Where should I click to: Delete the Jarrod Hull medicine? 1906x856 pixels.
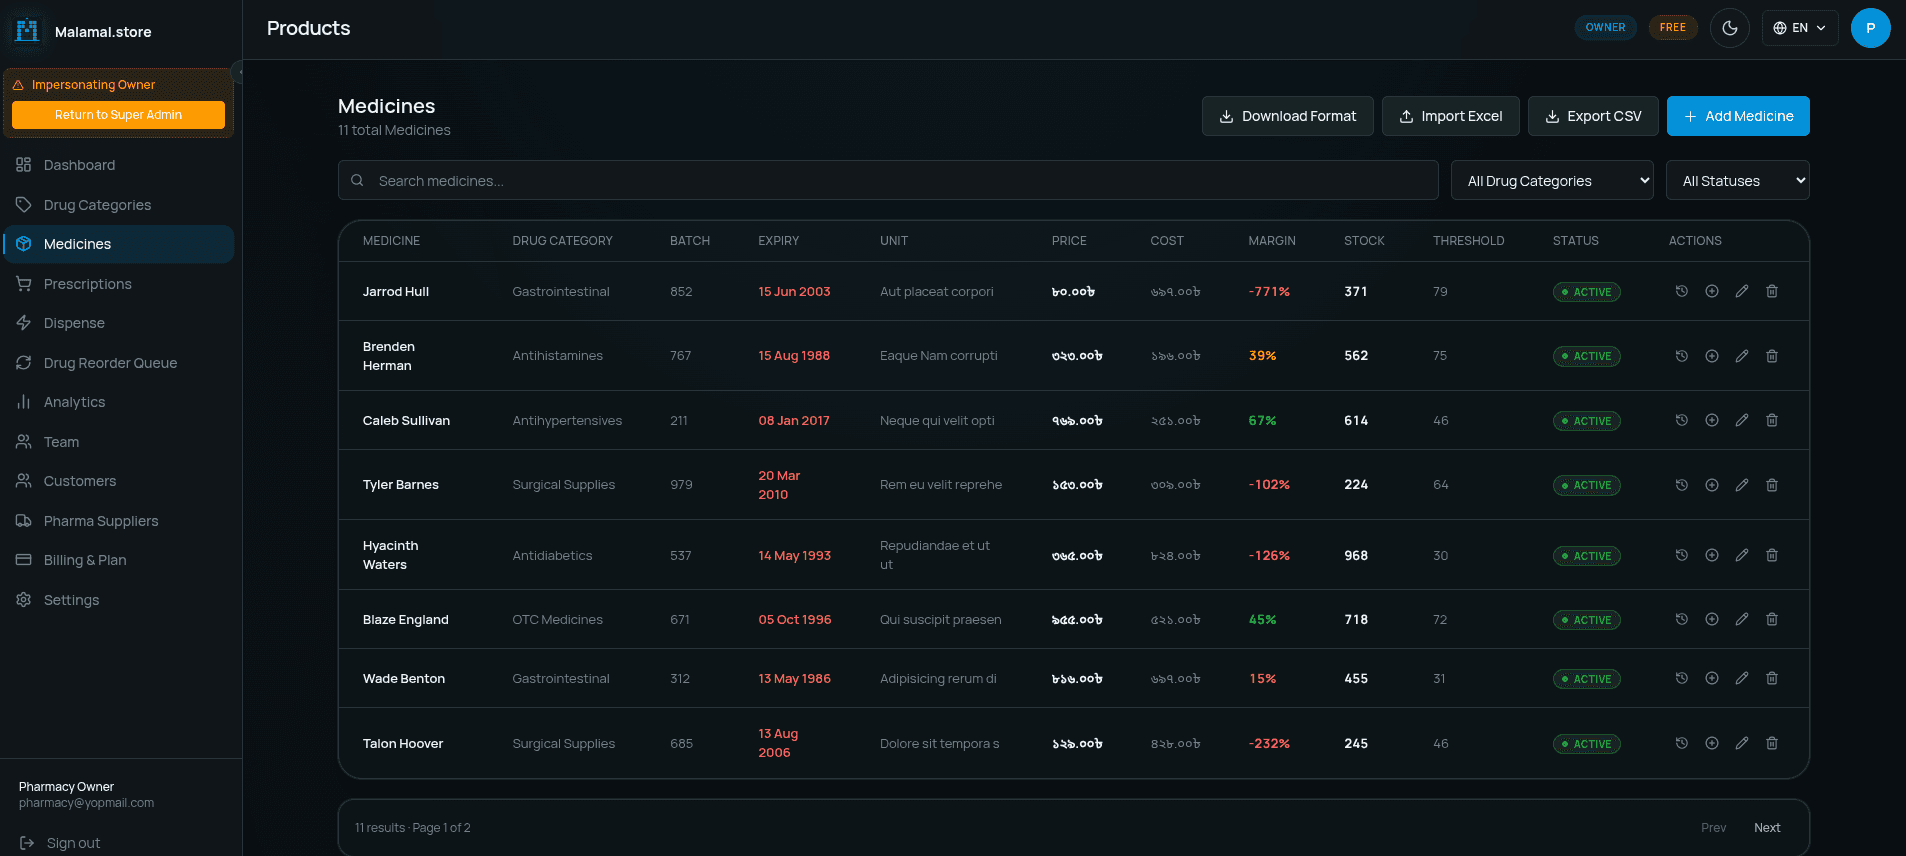click(1771, 291)
